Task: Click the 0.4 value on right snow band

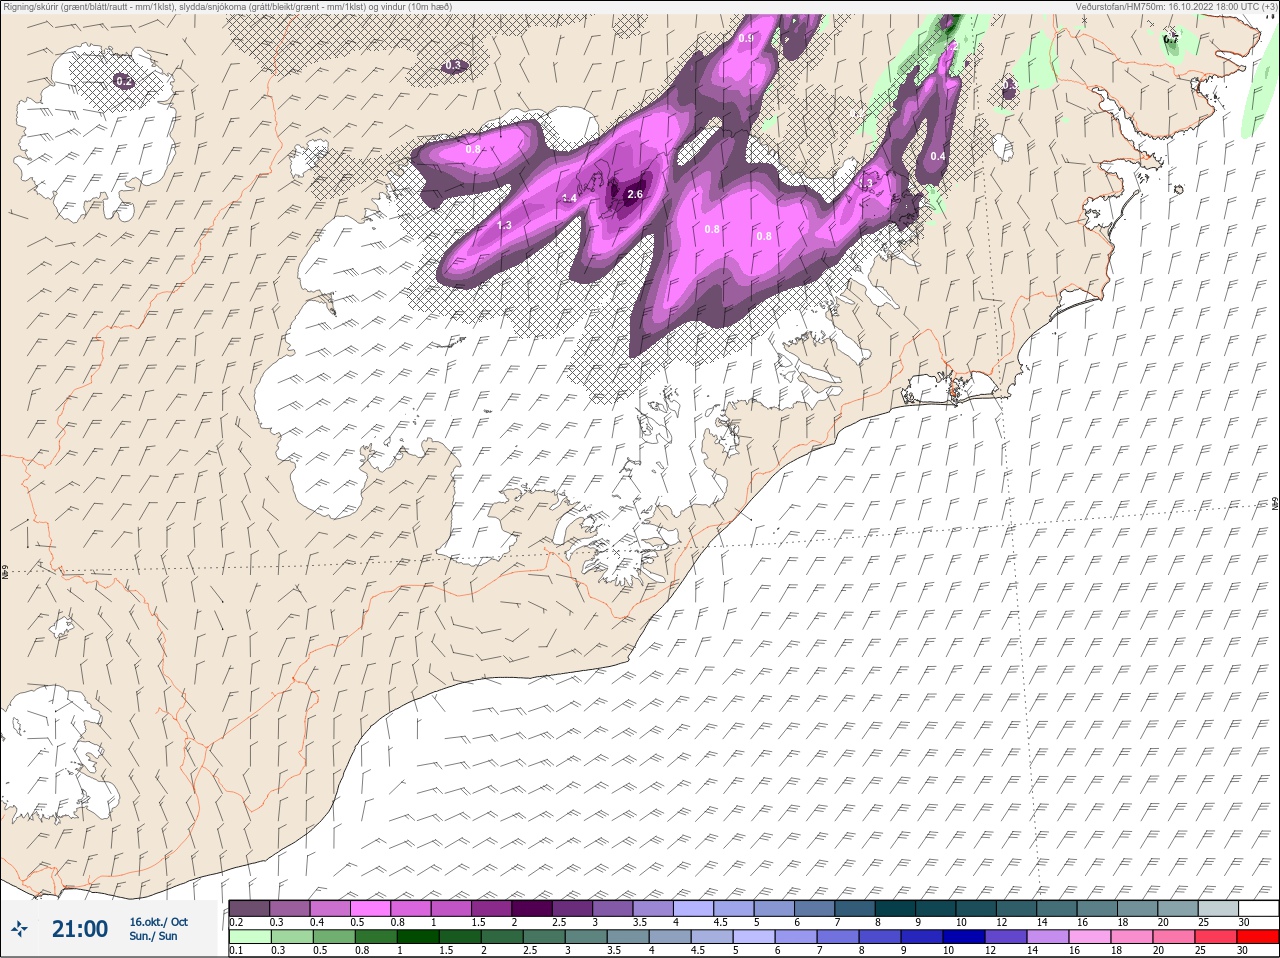Action: tap(938, 156)
